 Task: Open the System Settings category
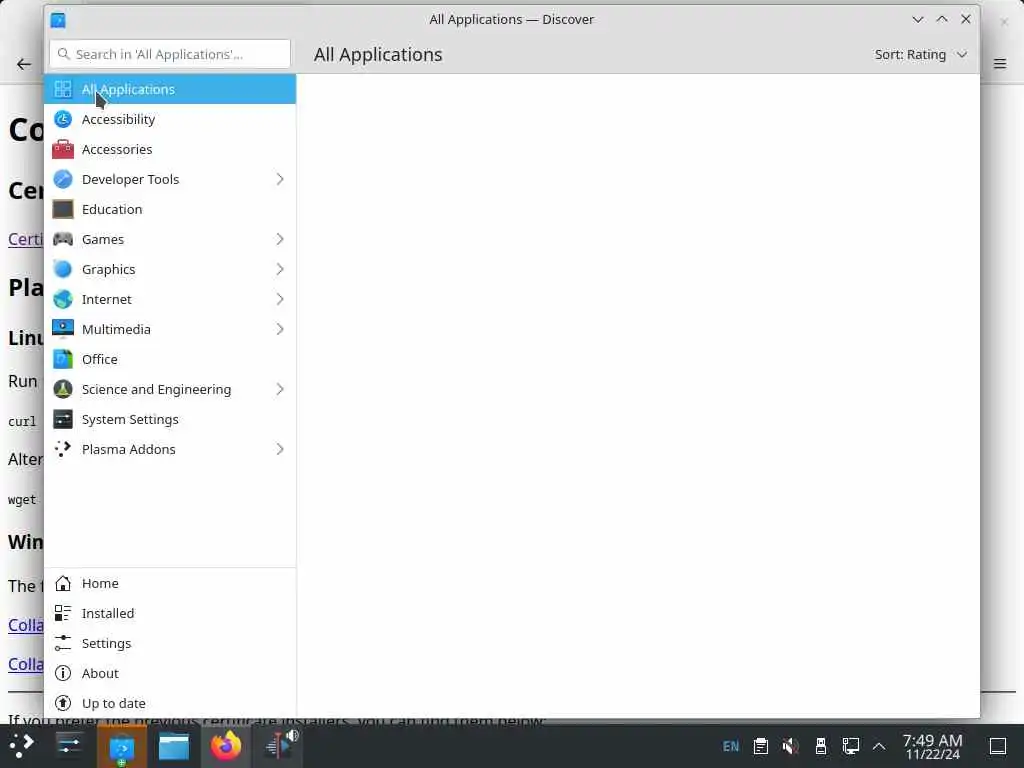[170, 419]
